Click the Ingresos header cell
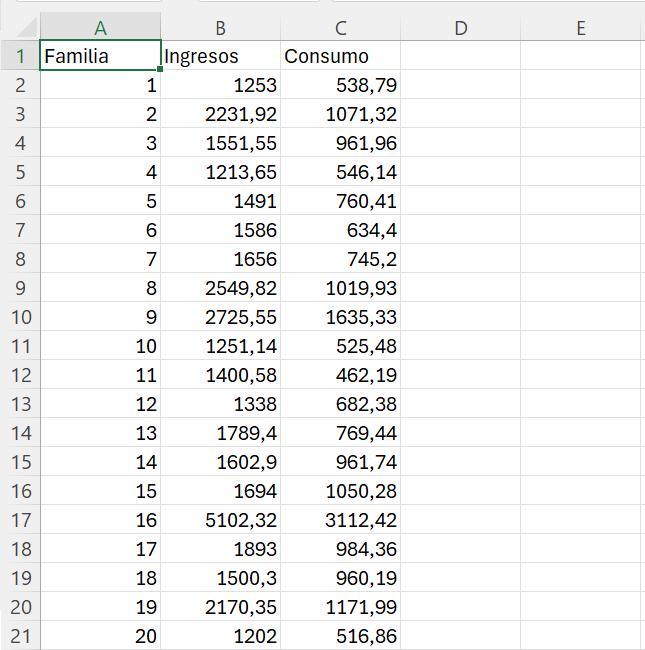The width and height of the screenshot is (645, 650). point(220,56)
